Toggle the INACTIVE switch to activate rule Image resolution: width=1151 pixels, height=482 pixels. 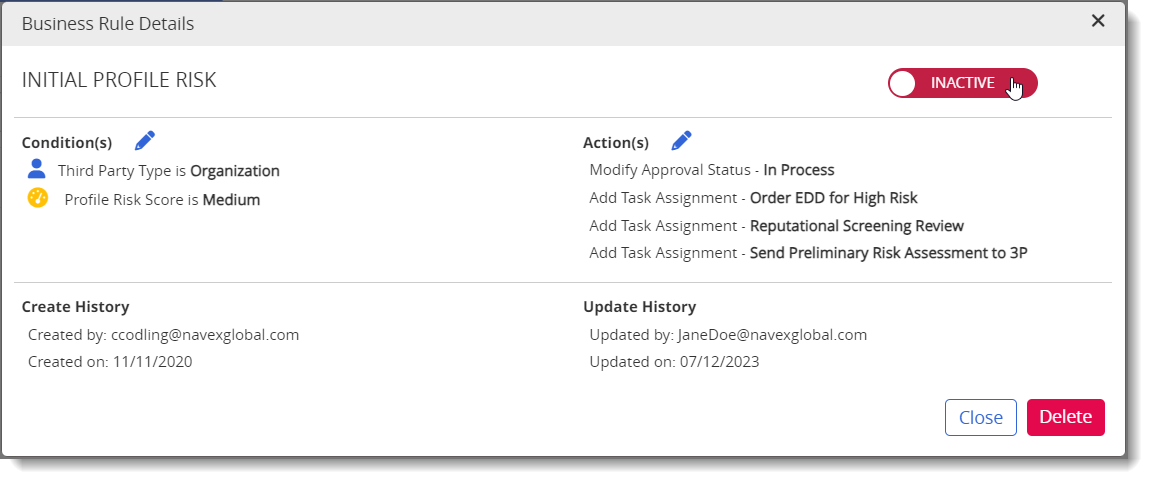click(x=962, y=83)
